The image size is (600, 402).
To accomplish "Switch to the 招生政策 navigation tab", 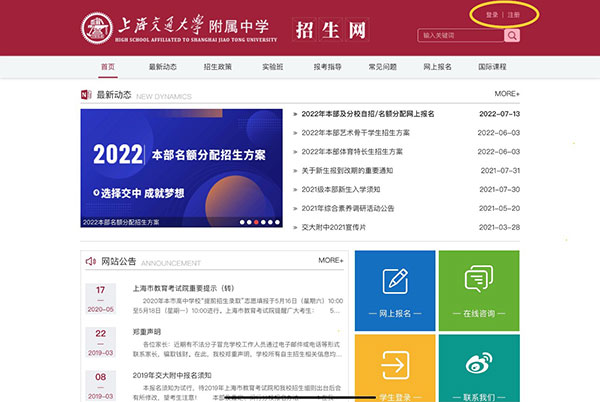I will click(217, 67).
